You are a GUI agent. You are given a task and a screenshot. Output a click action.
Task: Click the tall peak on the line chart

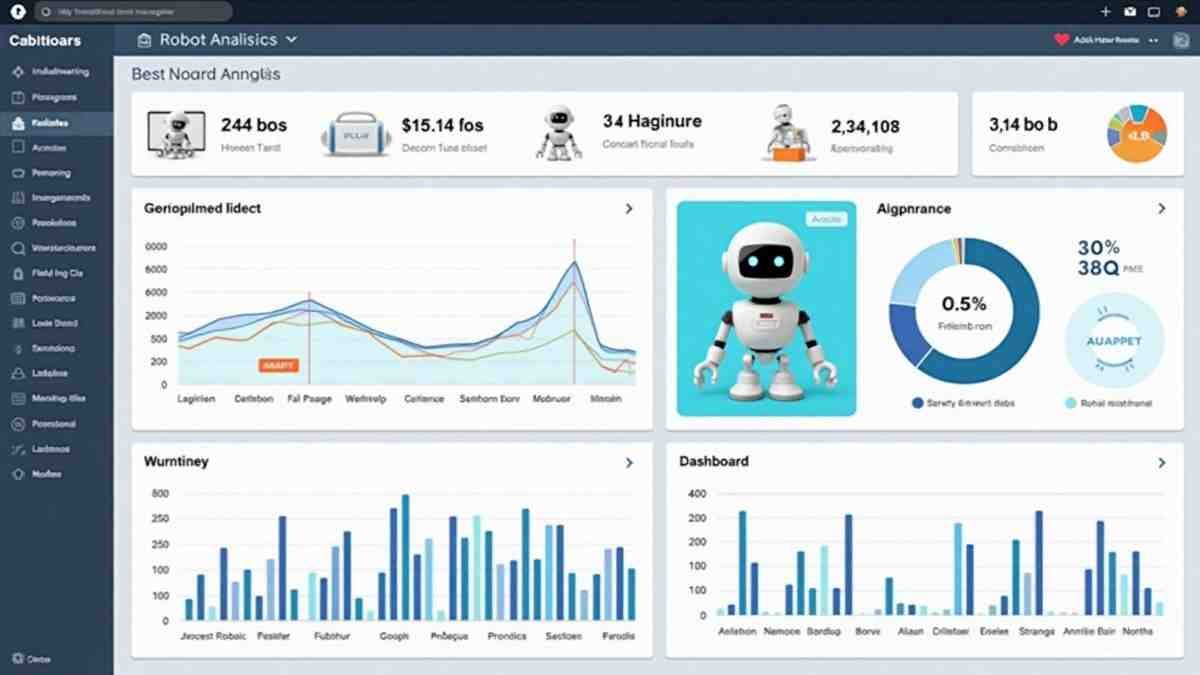574,264
